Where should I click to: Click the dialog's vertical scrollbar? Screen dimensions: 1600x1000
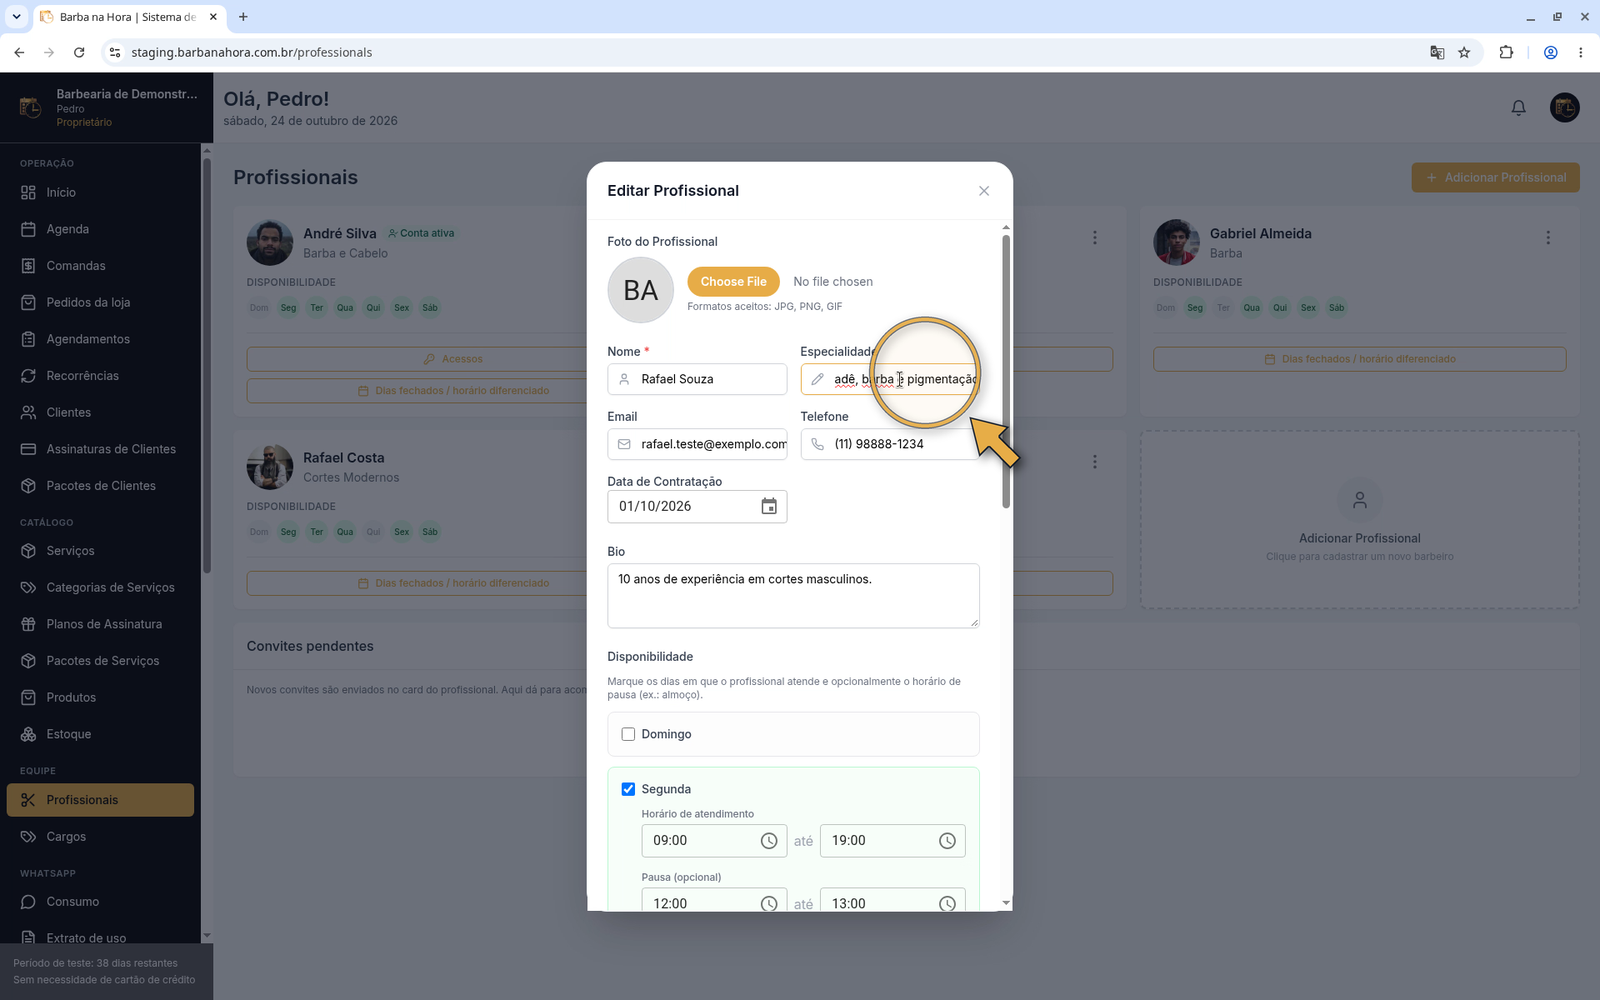1006,371
